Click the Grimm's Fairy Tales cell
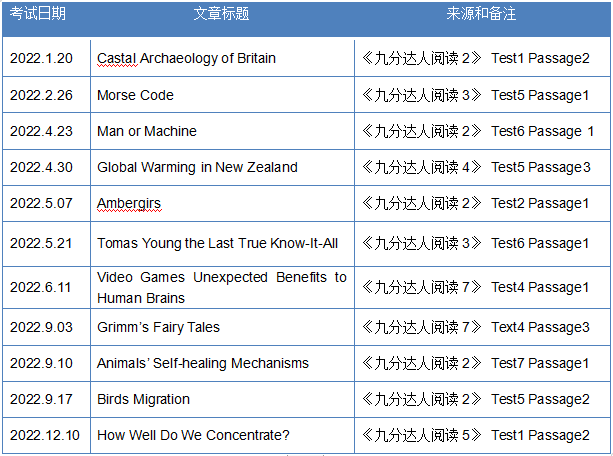This screenshot has width=613, height=456. coord(222,327)
